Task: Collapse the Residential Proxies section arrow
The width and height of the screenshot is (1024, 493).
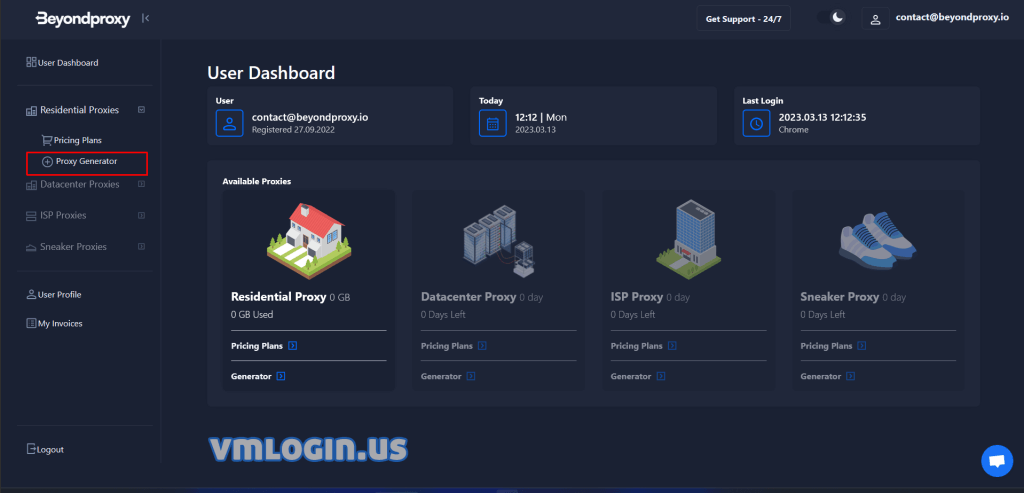Action: [141, 110]
